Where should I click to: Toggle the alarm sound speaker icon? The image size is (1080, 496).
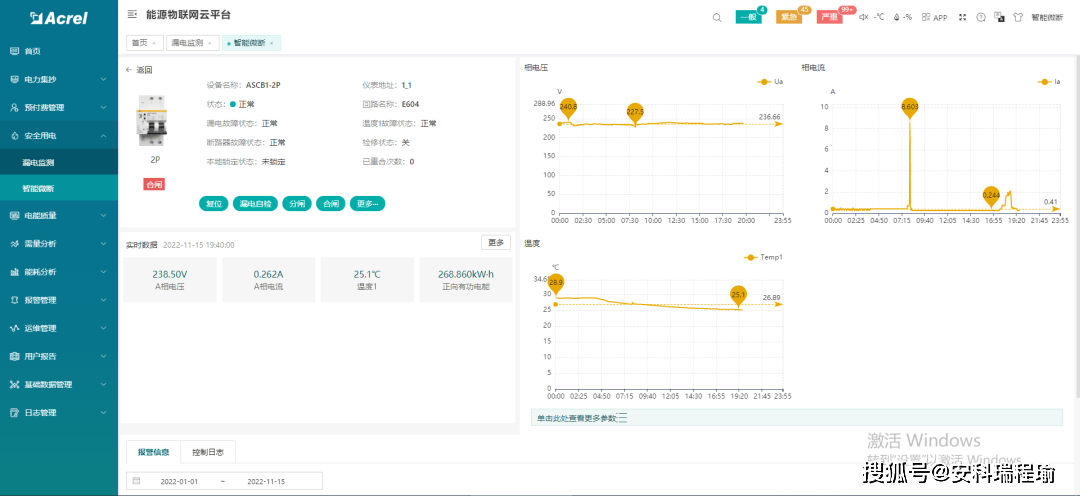(x=864, y=17)
